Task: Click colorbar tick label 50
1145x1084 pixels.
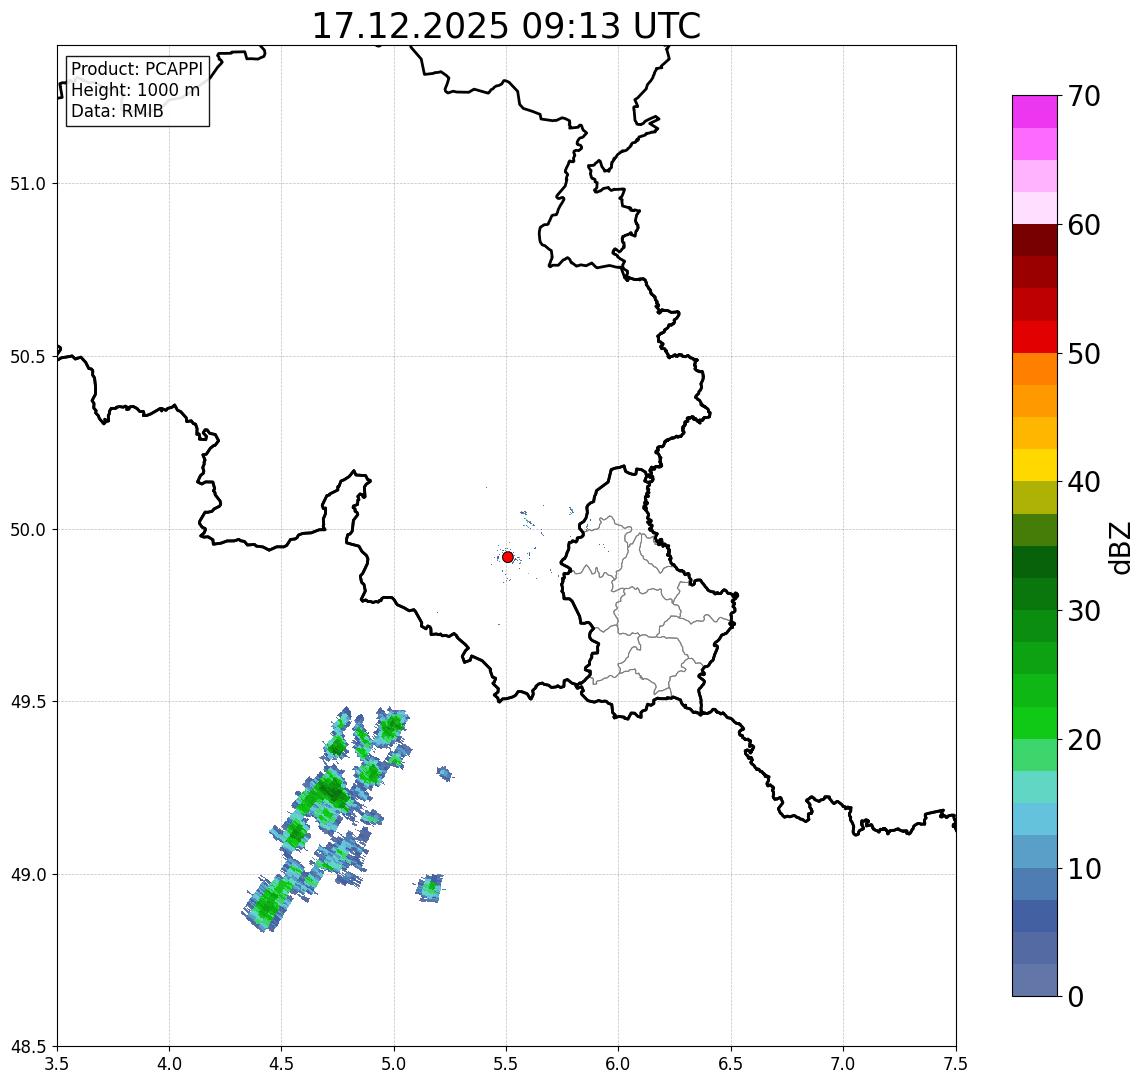Action: pos(1084,354)
